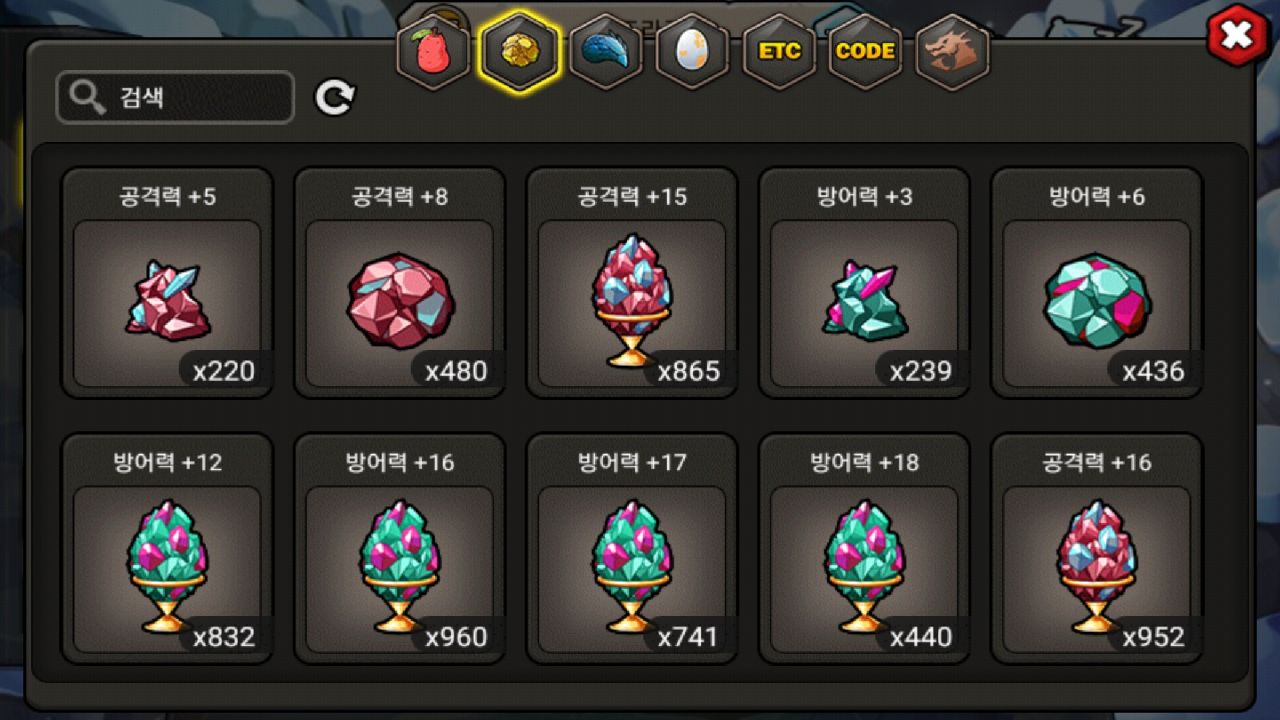The height and width of the screenshot is (720, 1280).
Task: Click the refresh arrow icon beside search
Action: tap(335, 97)
